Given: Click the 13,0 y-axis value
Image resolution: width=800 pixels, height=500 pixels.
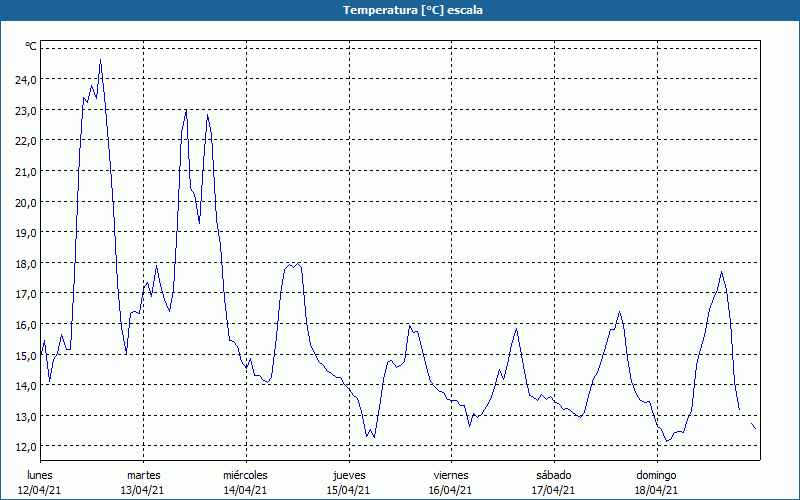Looking at the screenshot, I should pos(27,416).
